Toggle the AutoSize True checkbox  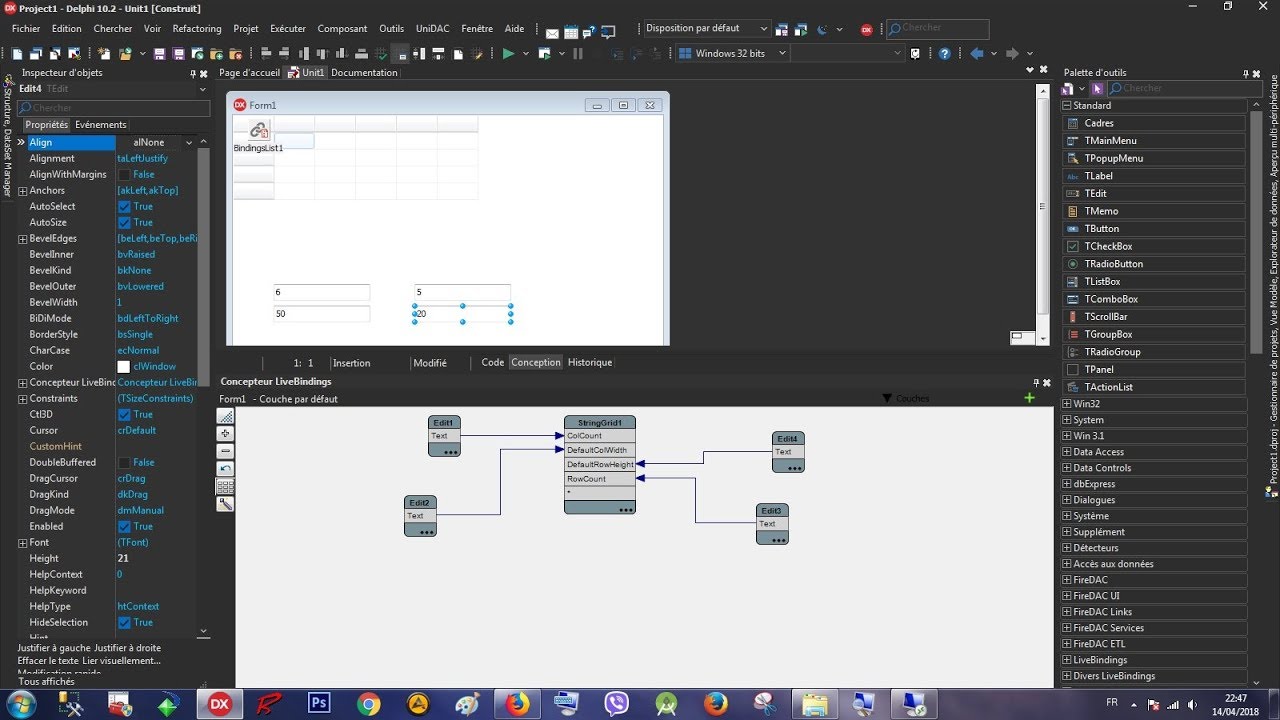pyautogui.click(x=124, y=223)
